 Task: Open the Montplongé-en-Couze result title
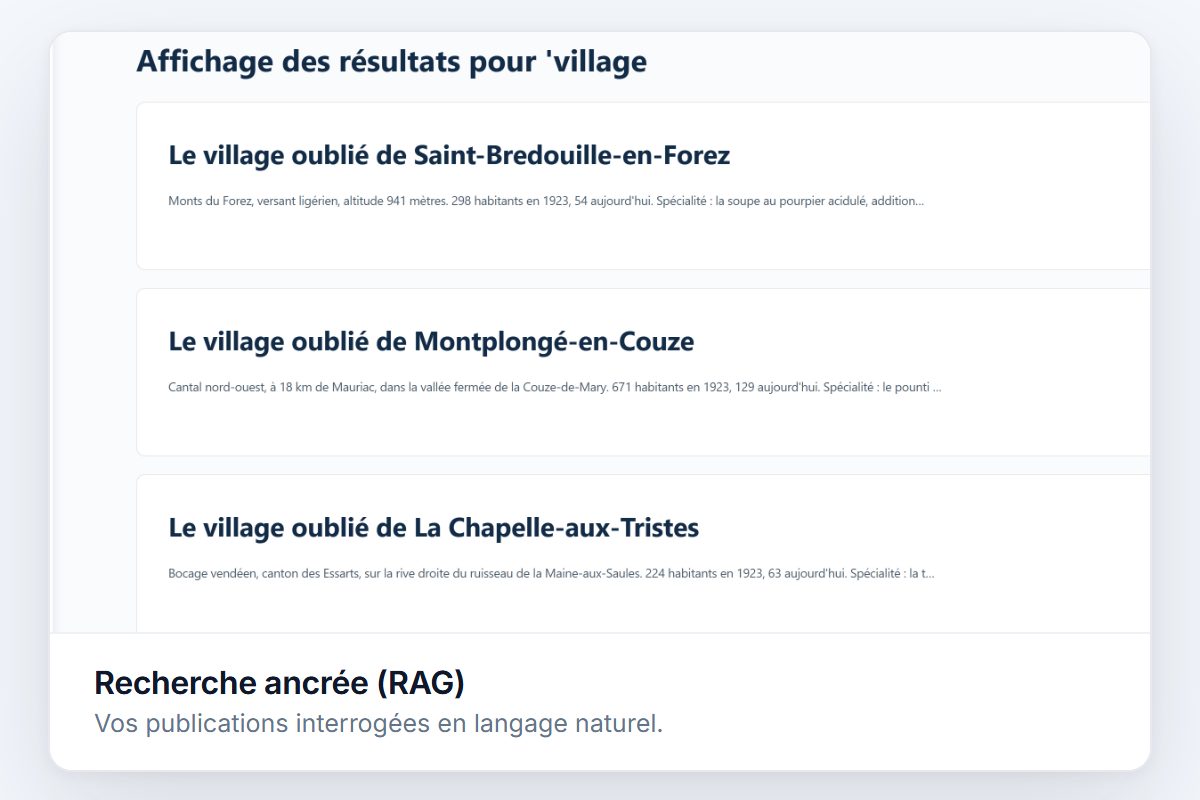431,341
